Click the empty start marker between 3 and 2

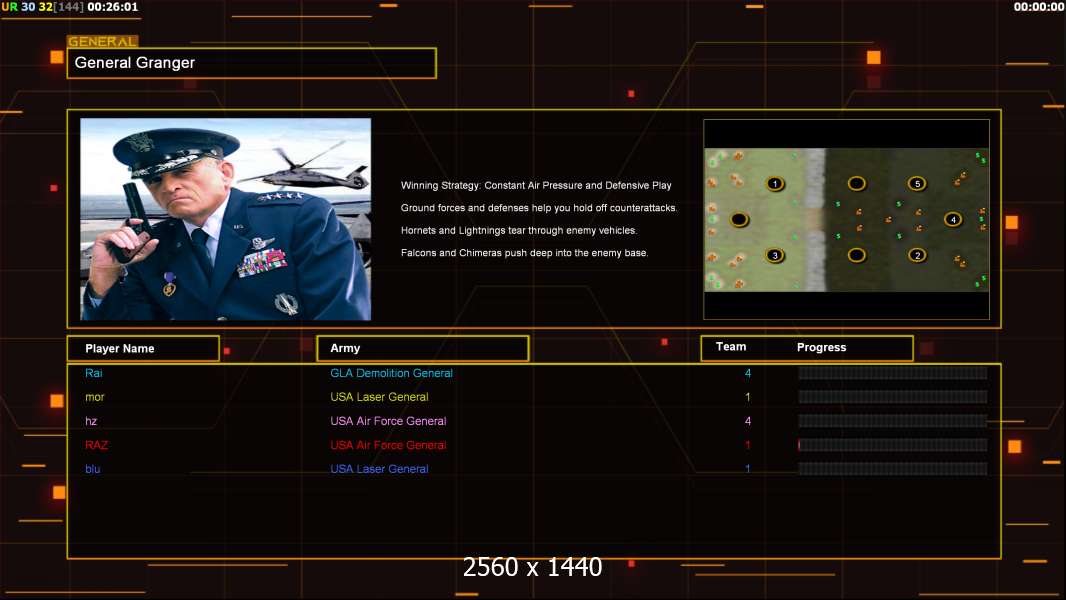pyautogui.click(x=857, y=255)
